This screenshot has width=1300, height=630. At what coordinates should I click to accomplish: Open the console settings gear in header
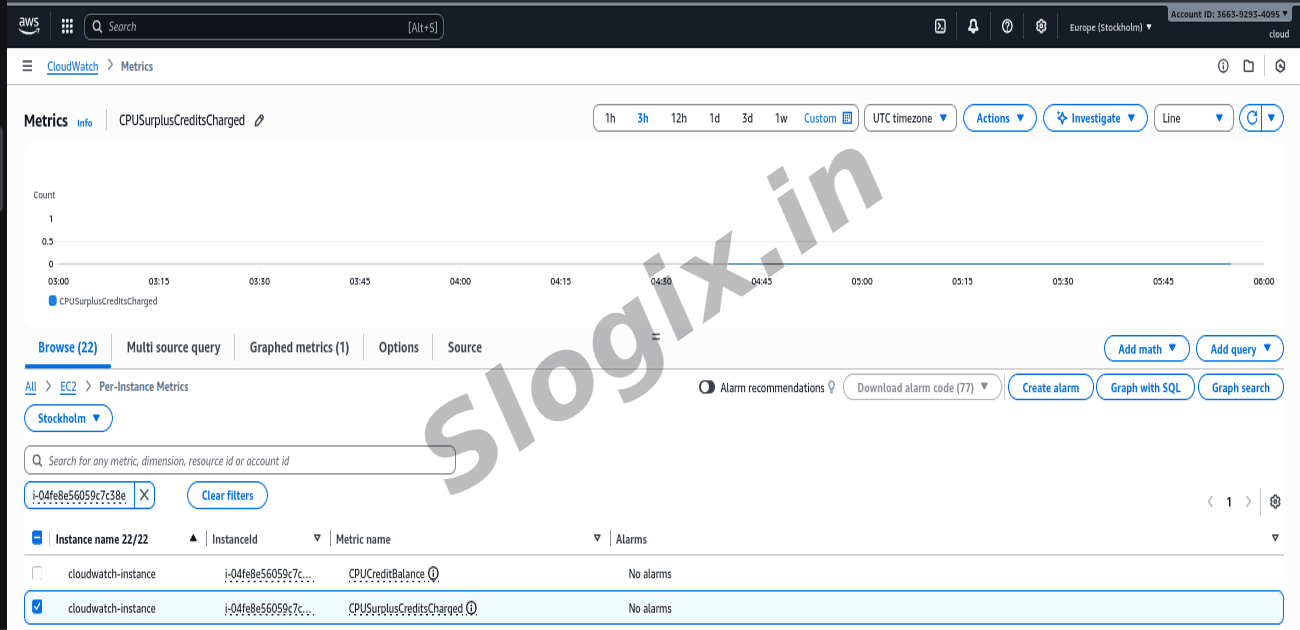coord(1041,27)
